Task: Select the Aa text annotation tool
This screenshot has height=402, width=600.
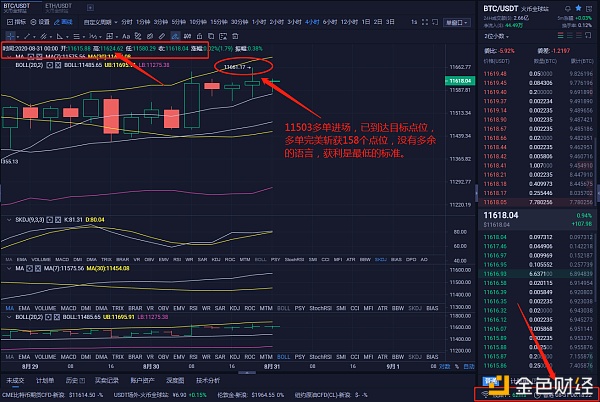Action: (x=126, y=36)
